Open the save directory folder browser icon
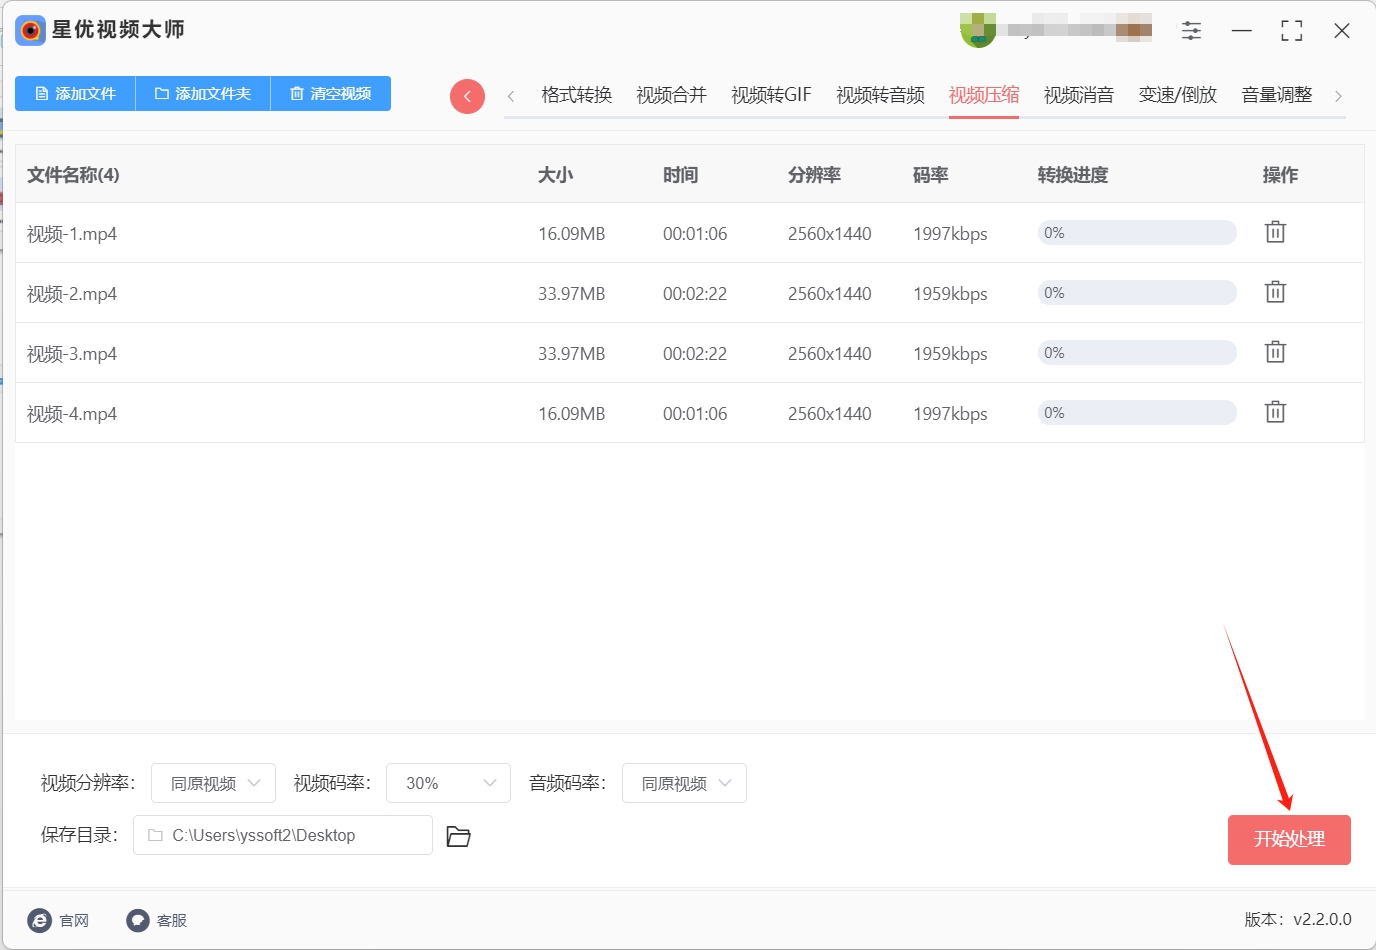 coord(458,836)
